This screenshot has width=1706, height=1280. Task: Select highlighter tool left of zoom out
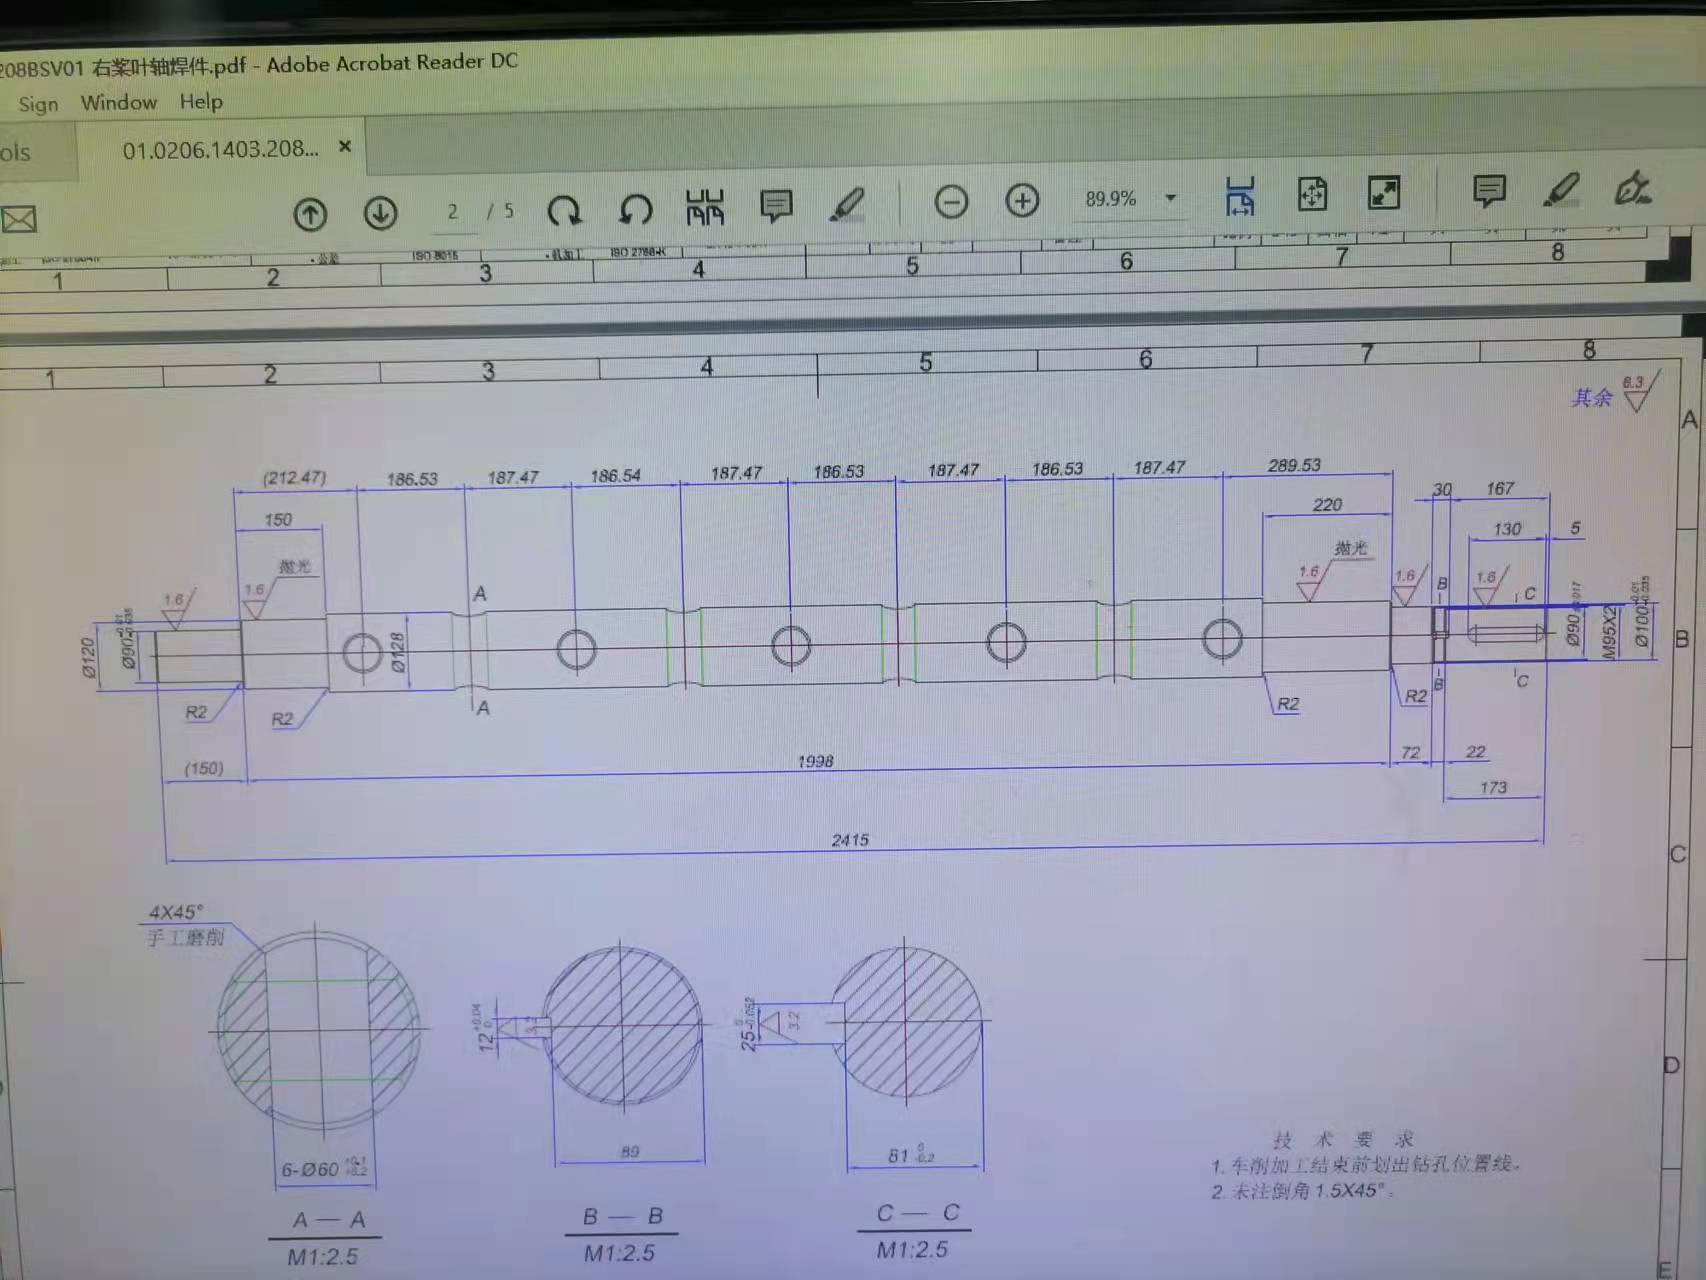click(847, 204)
